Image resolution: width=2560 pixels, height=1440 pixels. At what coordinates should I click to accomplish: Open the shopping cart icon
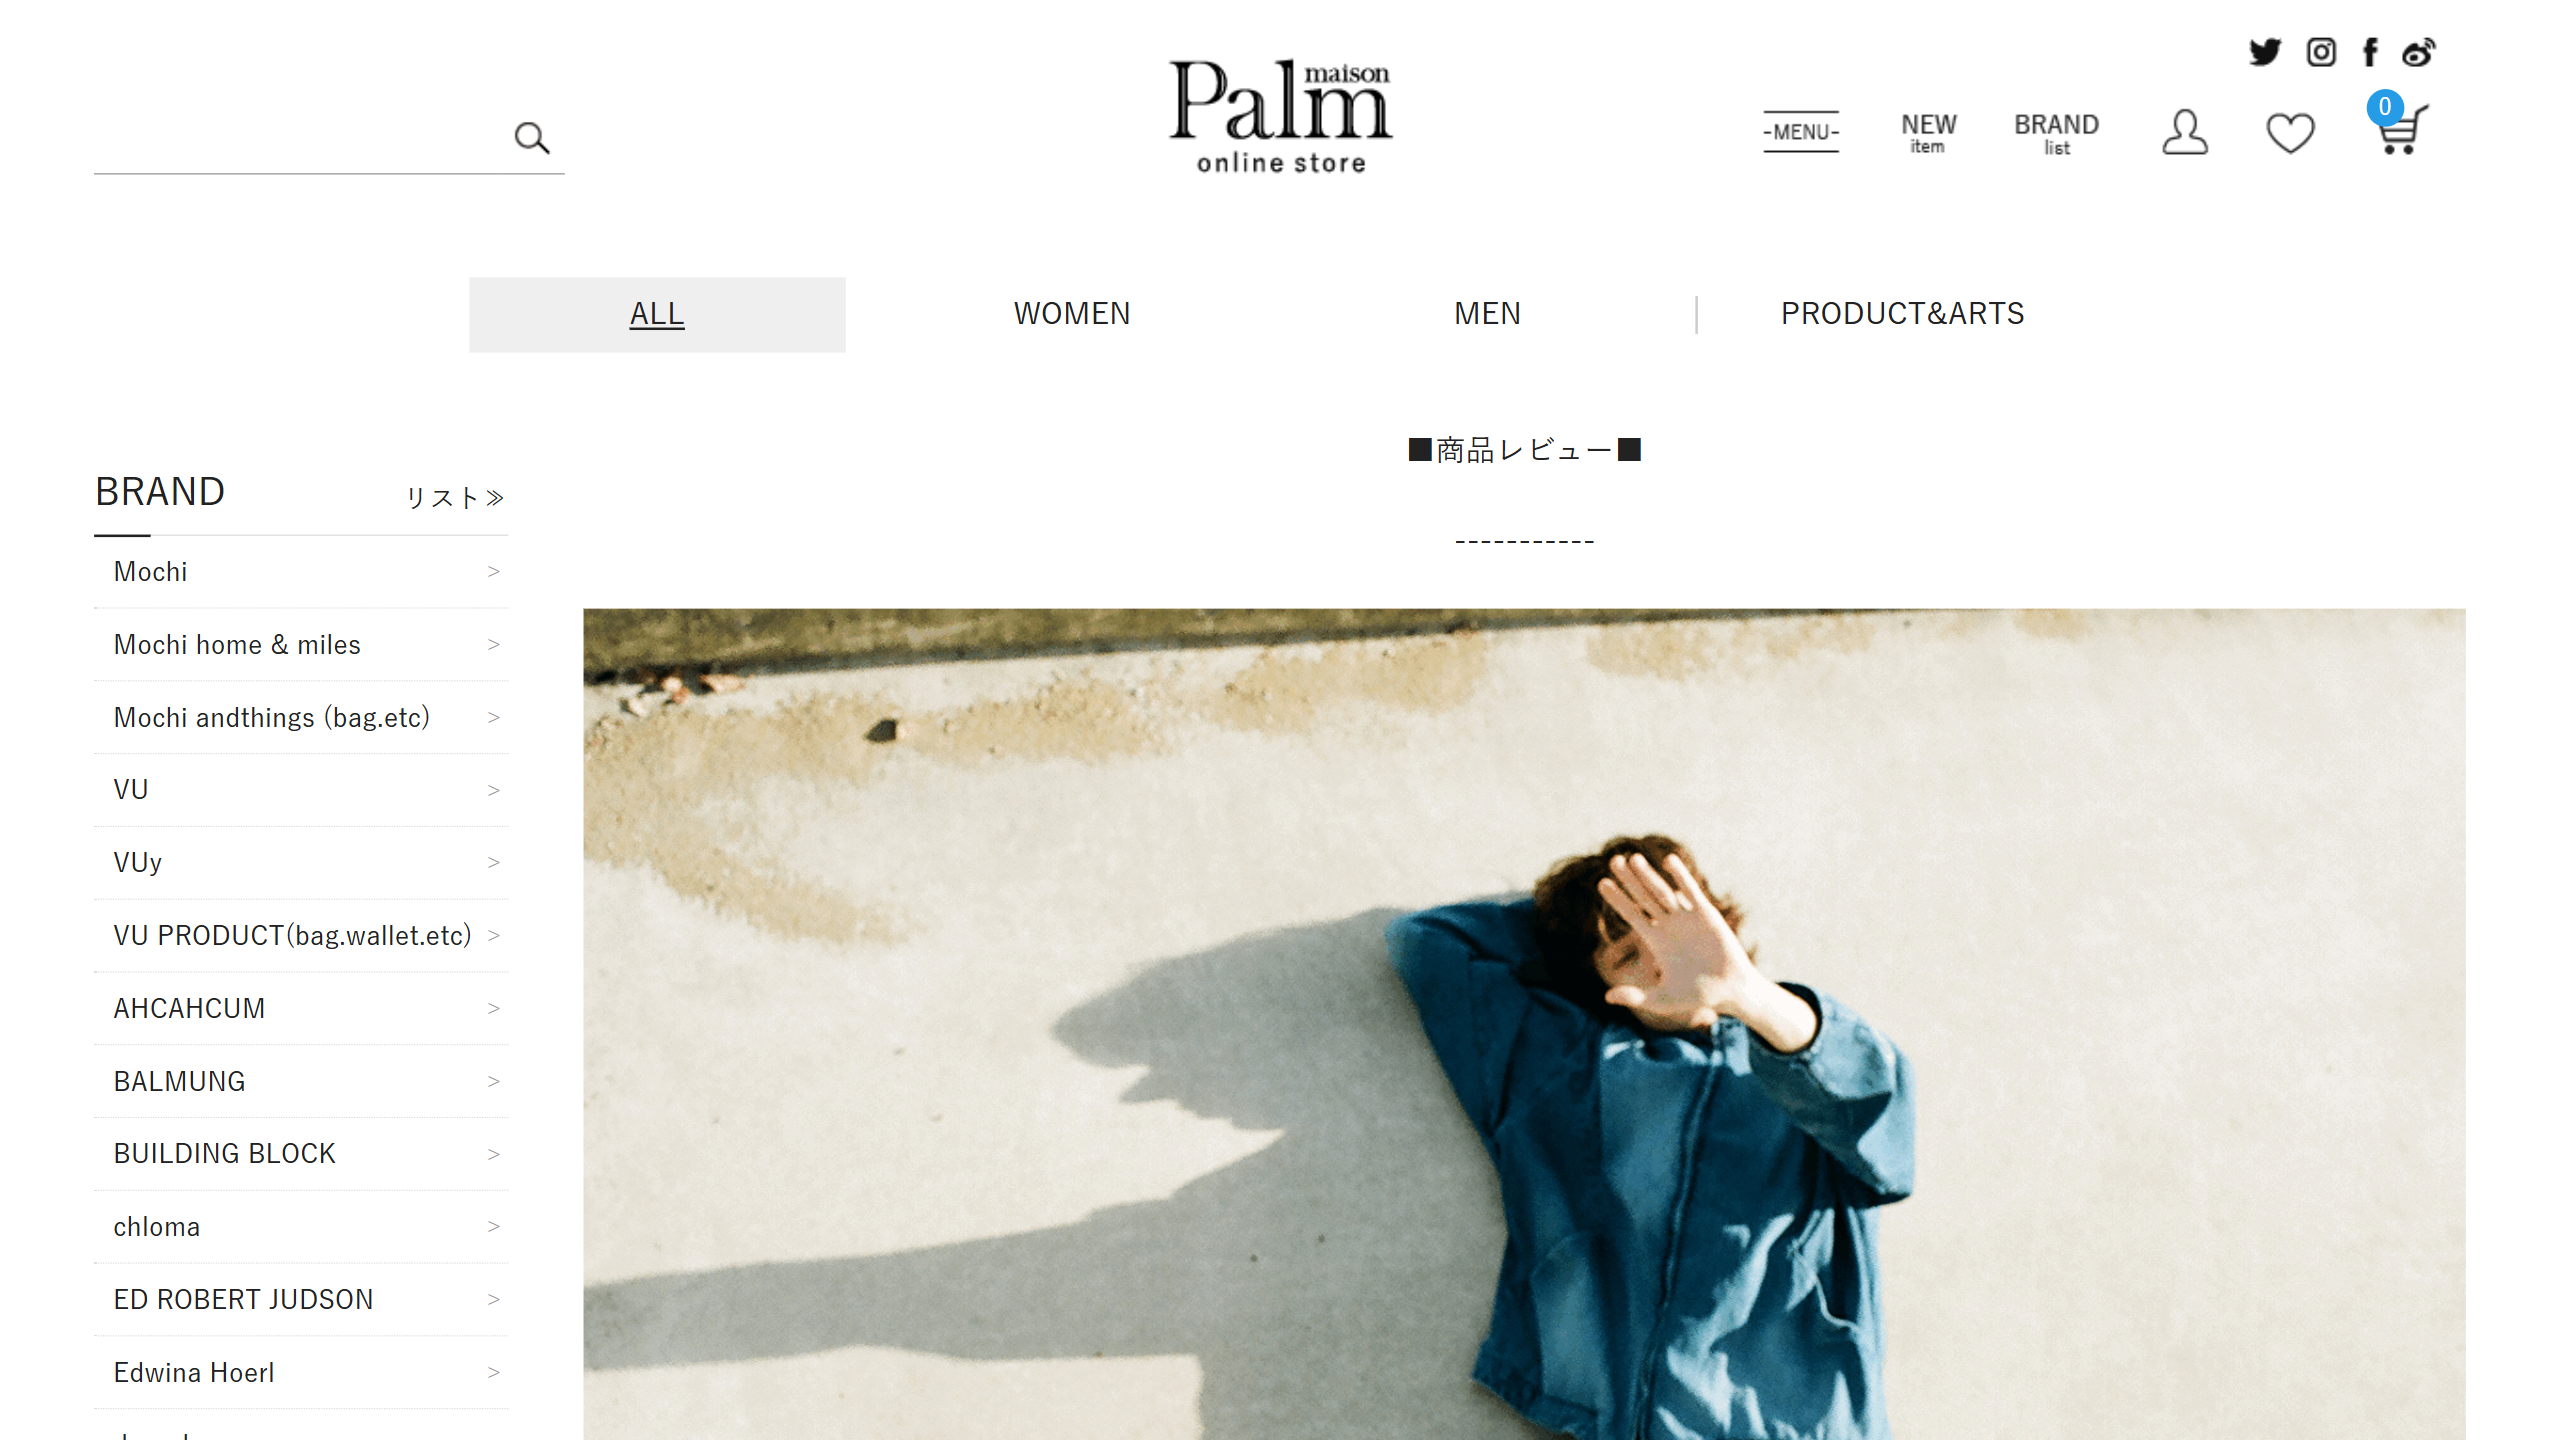[2400, 124]
